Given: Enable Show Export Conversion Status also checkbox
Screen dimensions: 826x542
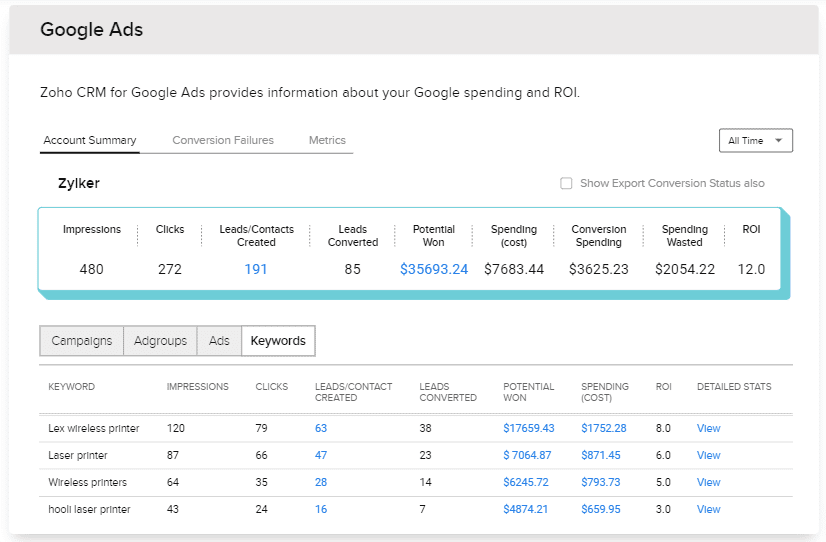Looking at the screenshot, I should point(566,183).
